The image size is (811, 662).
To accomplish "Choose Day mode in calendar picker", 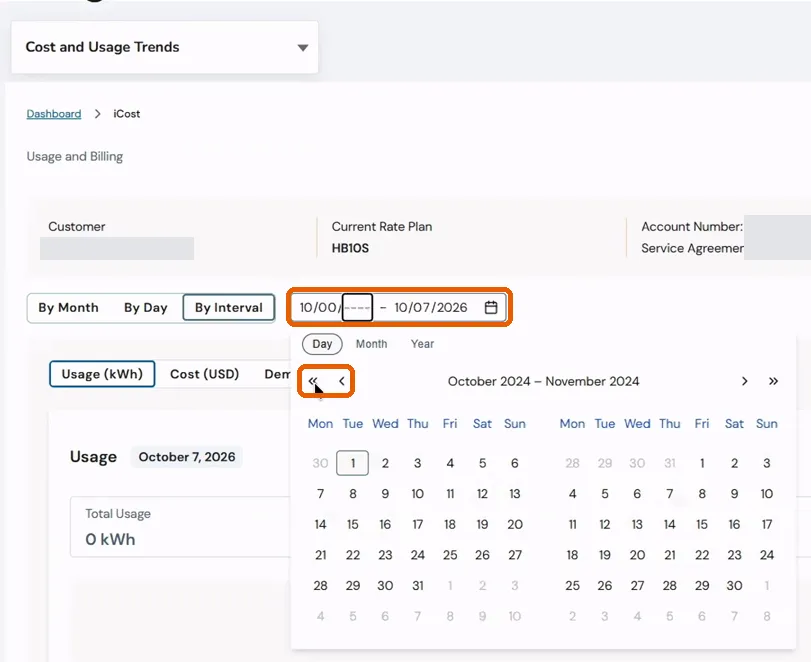I will tap(322, 344).
